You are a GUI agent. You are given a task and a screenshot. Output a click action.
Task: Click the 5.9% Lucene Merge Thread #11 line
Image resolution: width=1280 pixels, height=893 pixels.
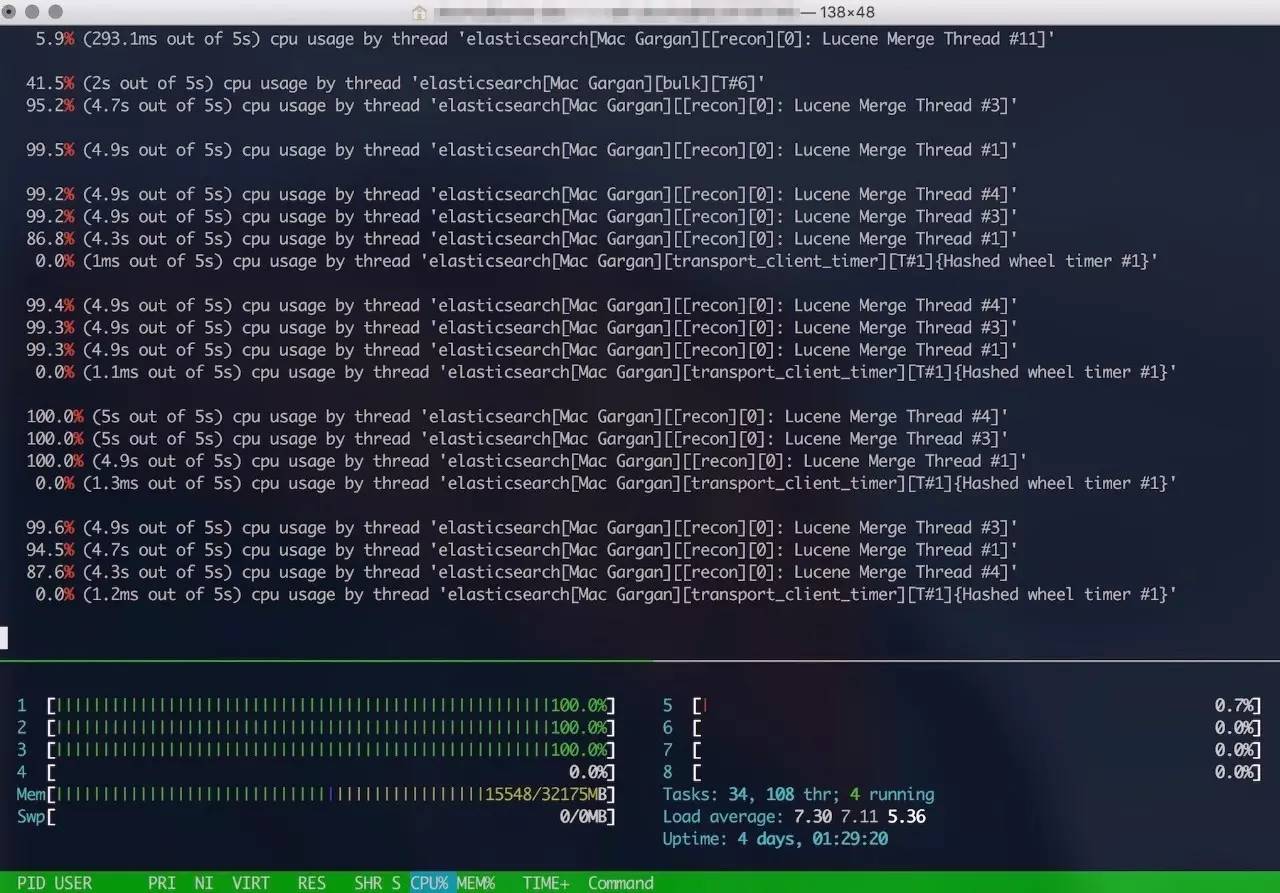[545, 39]
